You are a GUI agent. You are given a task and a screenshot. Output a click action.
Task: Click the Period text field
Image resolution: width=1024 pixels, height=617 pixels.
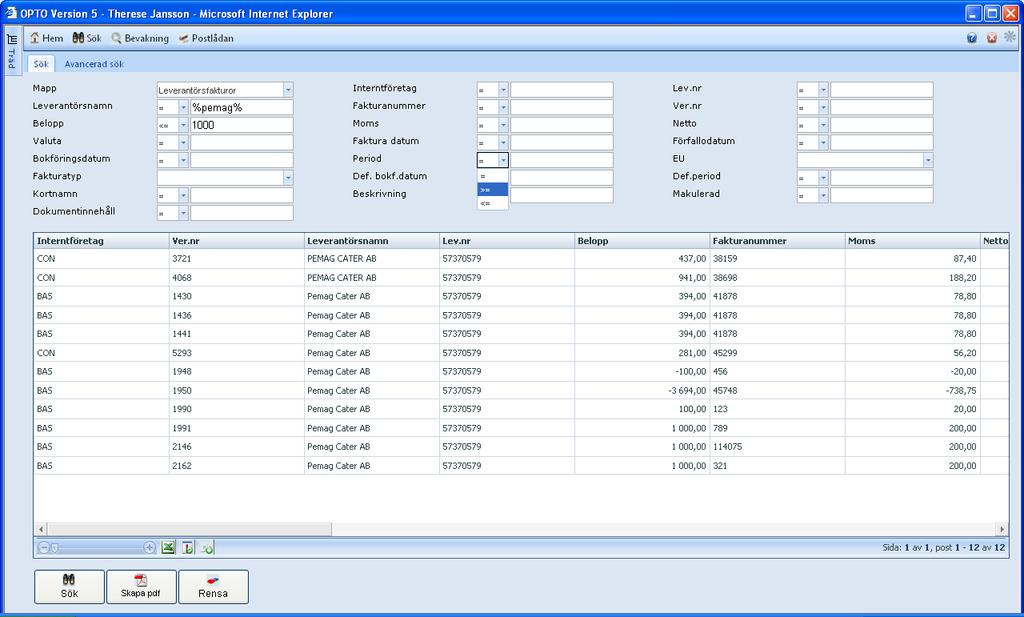tap(562, 160)
